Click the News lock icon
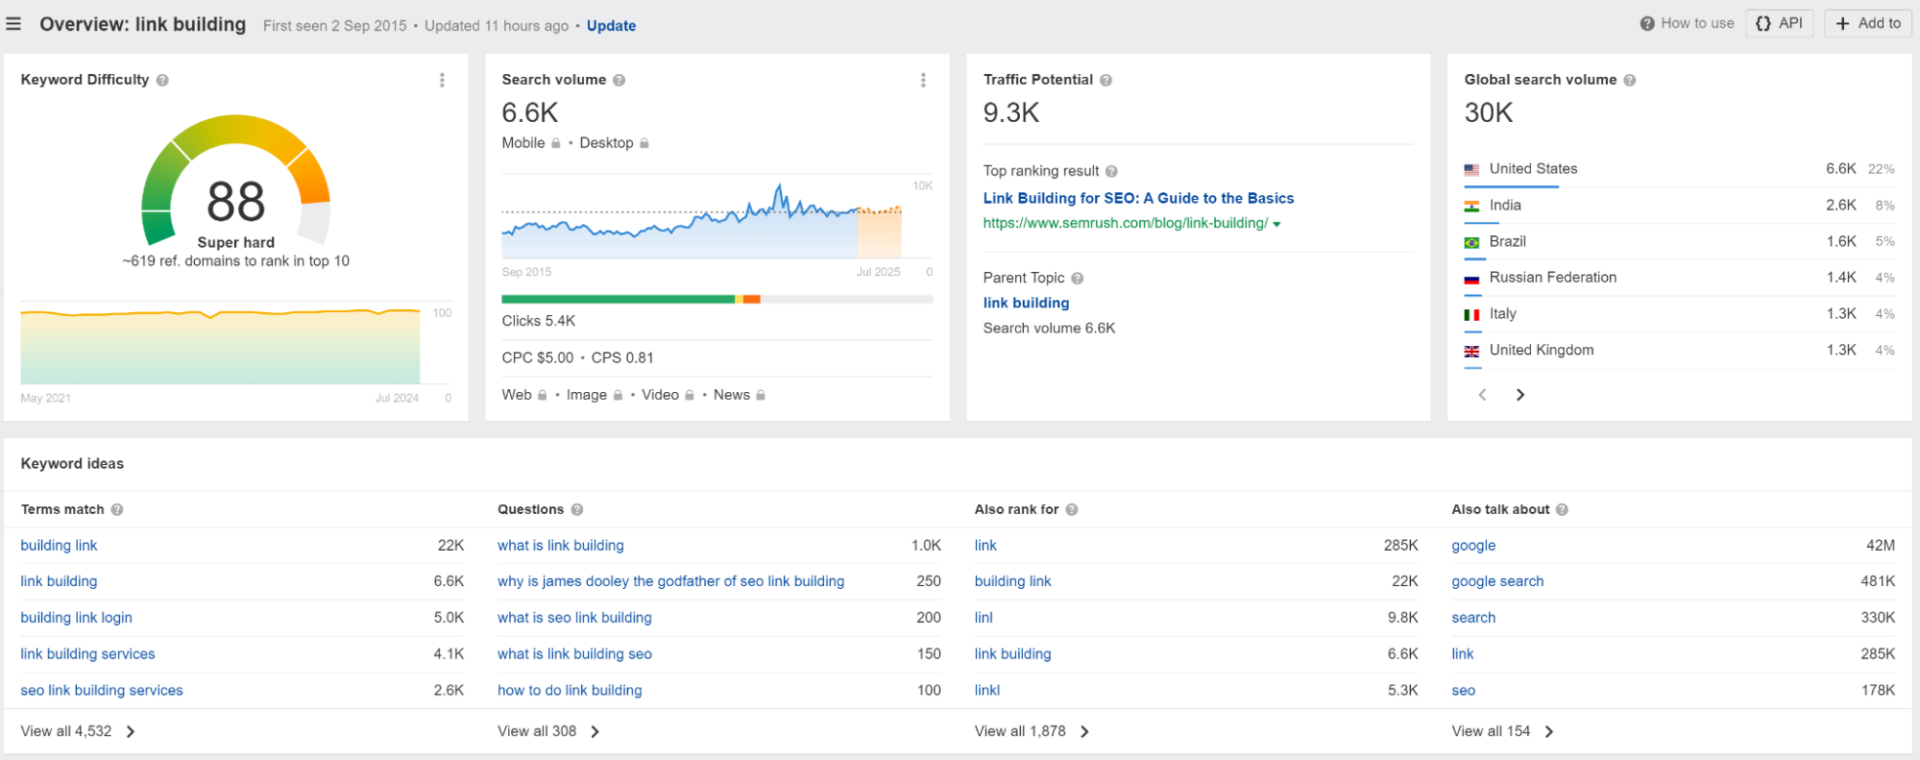The width and height of the screenshot is (1920, 760). coord(761,395)
